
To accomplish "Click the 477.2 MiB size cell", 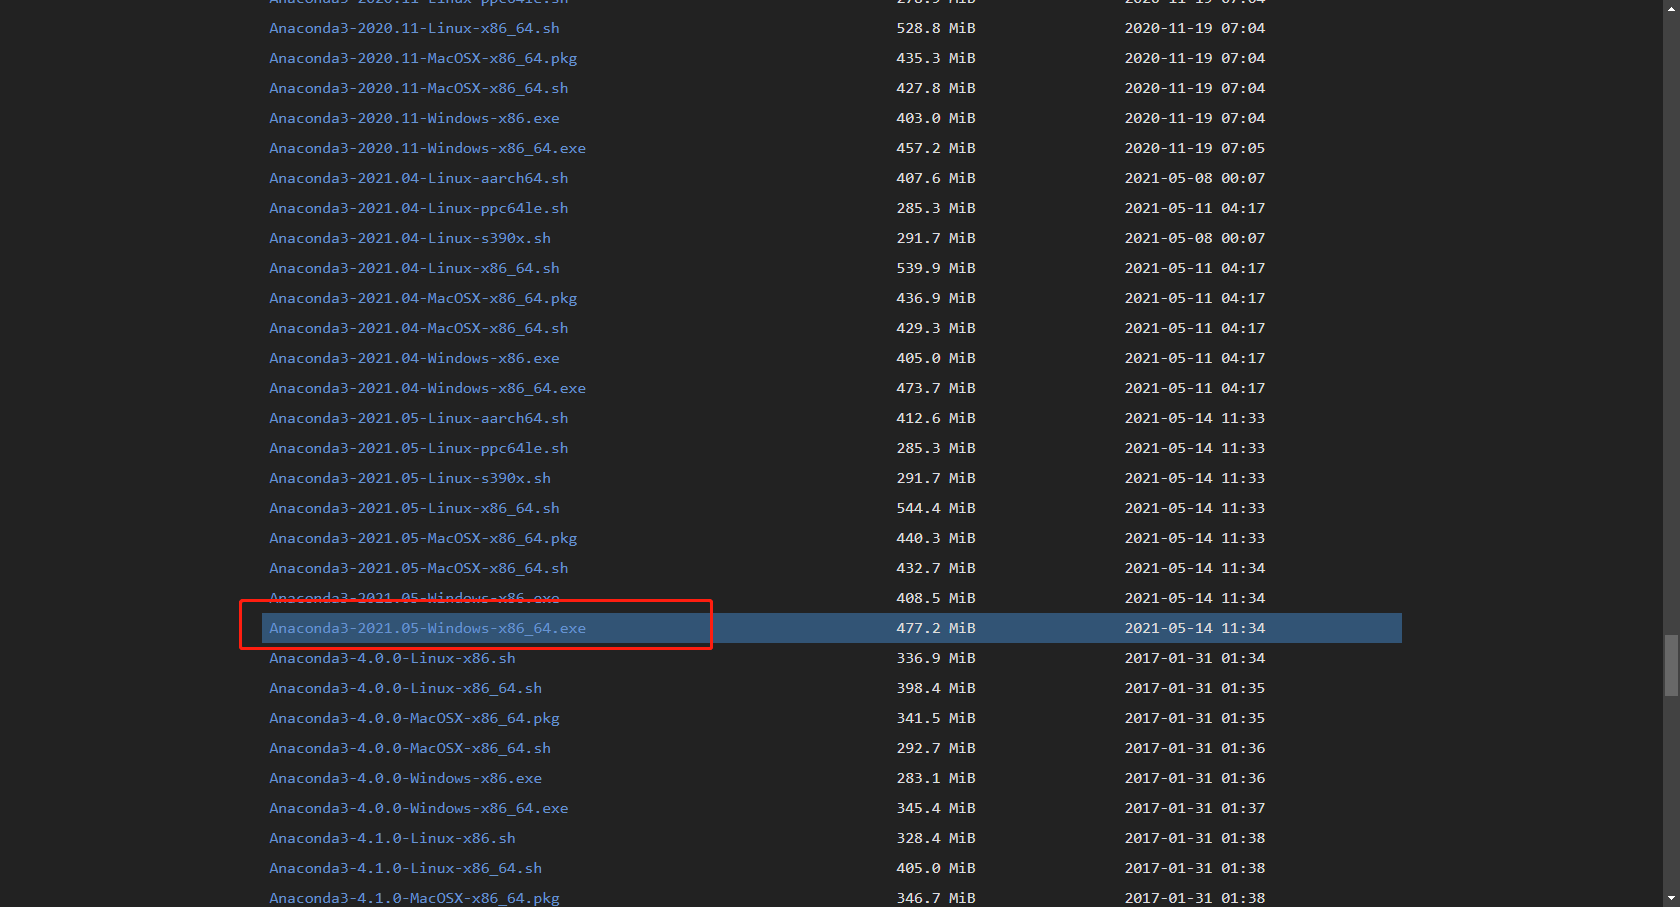I will tap(935, 628).
